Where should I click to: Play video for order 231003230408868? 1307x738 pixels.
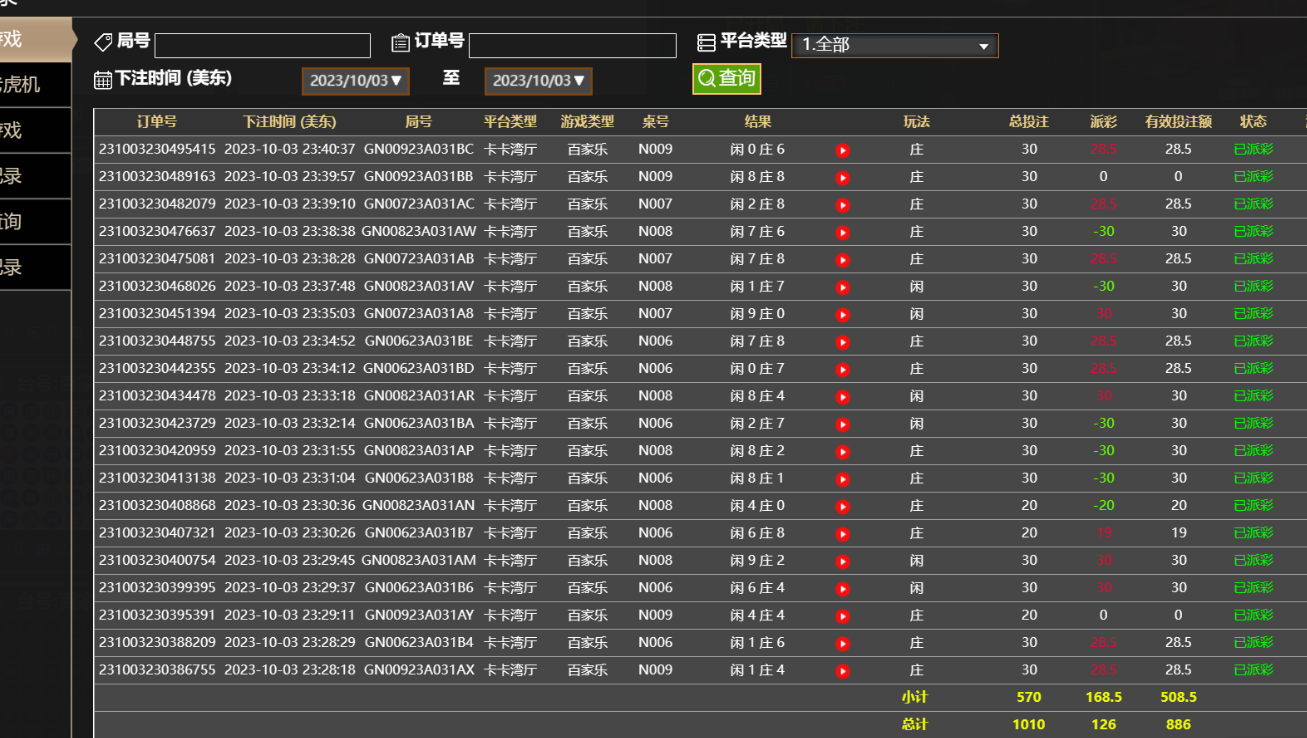click(843, 507)
